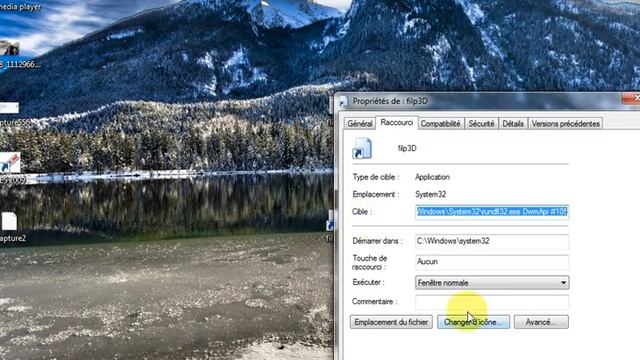This screenshot has height=360, width=640.
Task: Select the desktop shortcut icon above capture2
Action: [x=10, y=163]
